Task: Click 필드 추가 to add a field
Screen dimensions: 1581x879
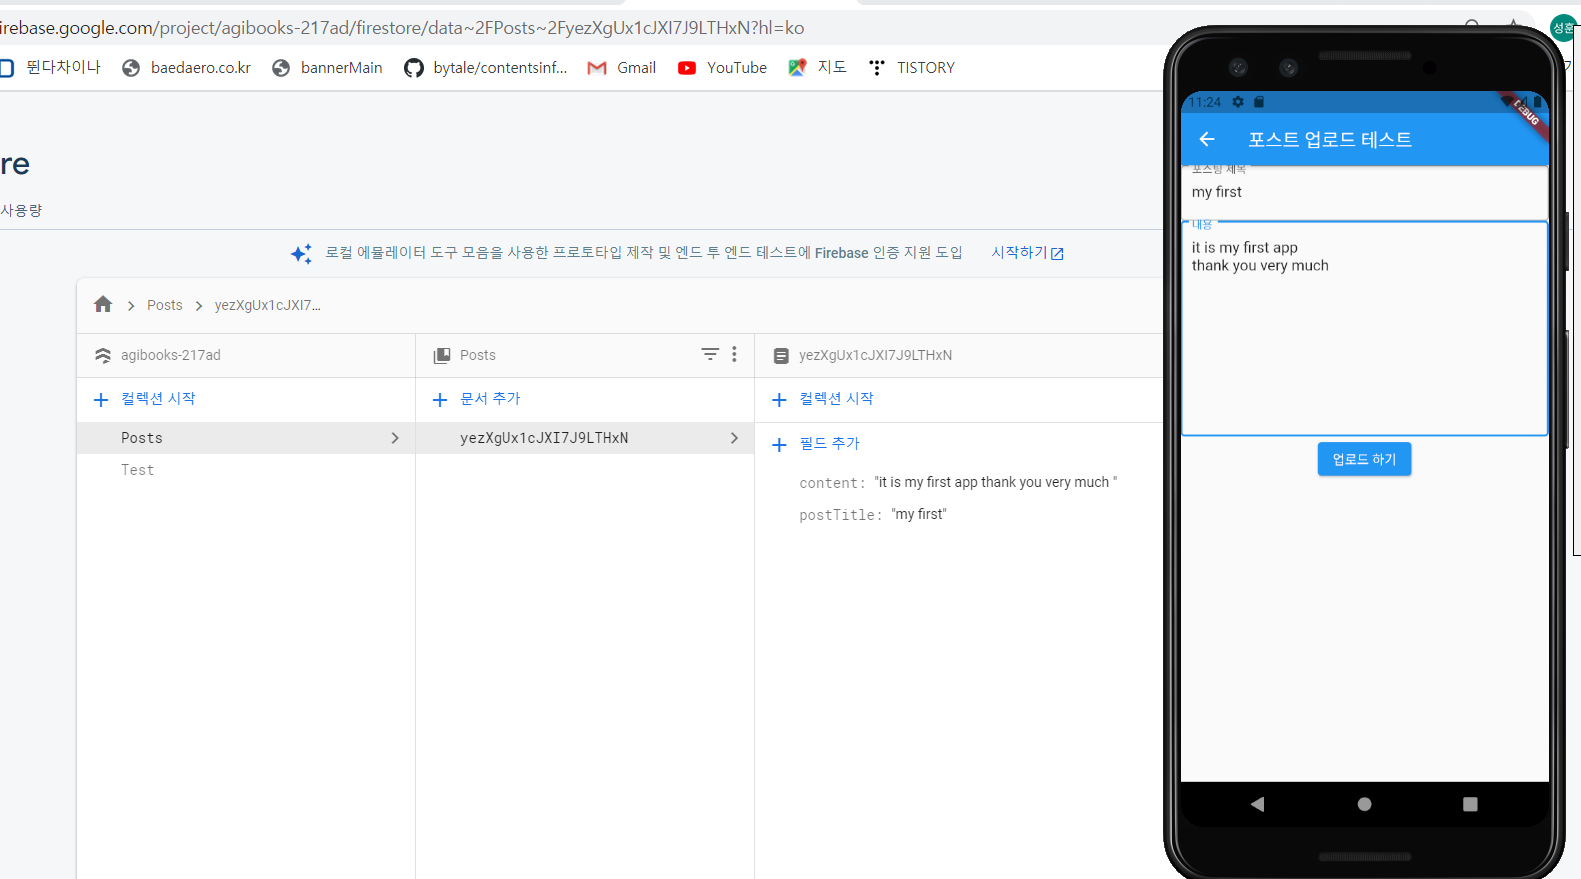Action: [816, 444]
